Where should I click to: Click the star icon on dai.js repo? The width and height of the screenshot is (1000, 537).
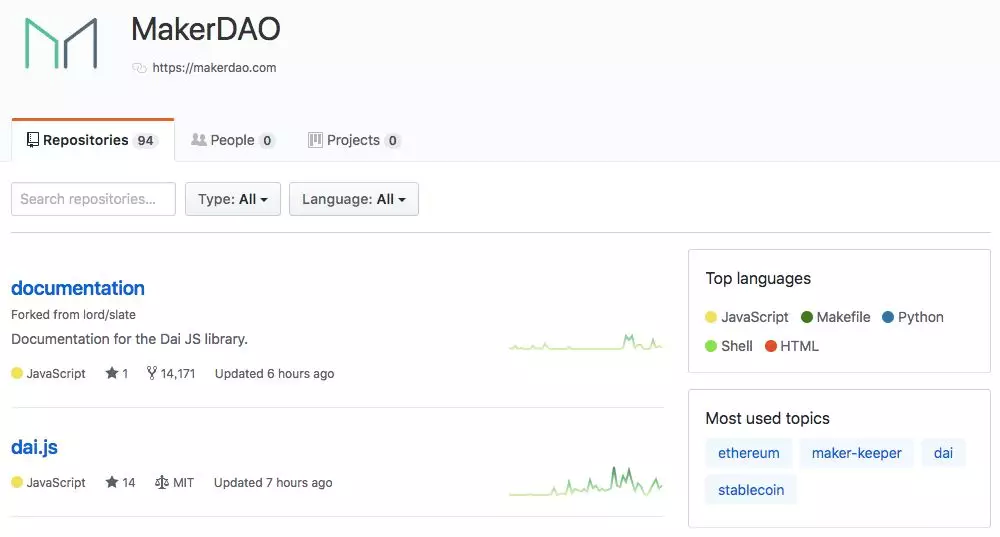point(112,482)
